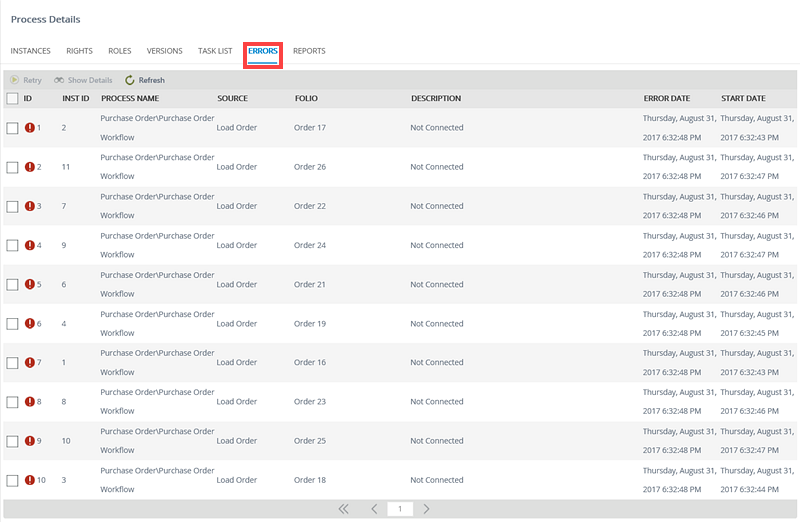Click the red error icon for ID 5
Screen dimensions: 800x522
[x=30, y=285]
